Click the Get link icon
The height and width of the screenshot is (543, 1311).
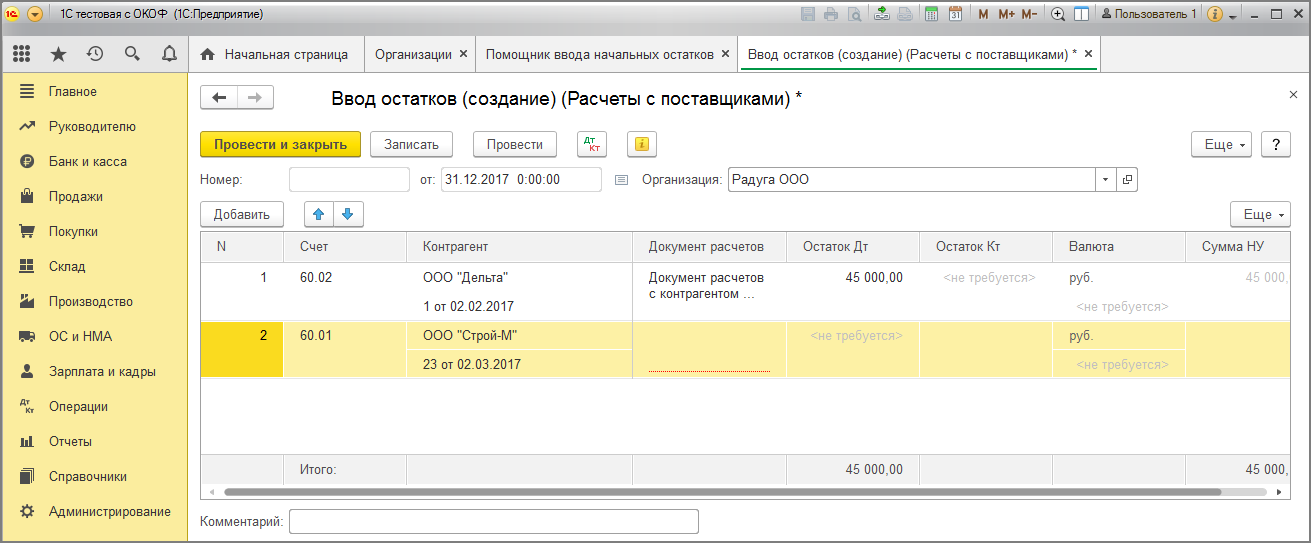(x=882, y=14)
